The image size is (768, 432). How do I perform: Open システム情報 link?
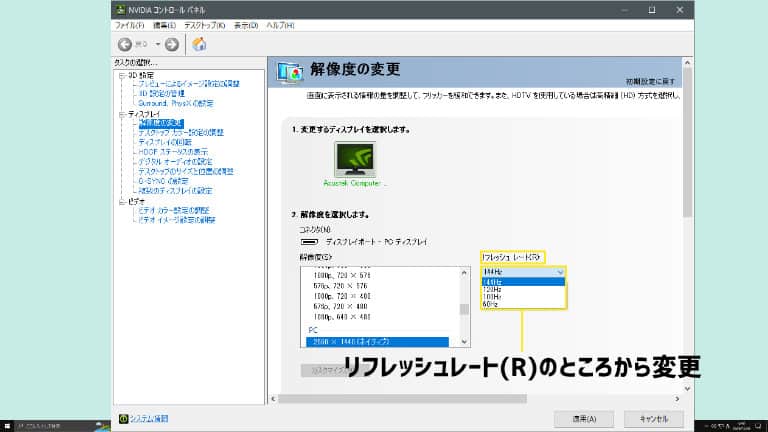point(149,419)
